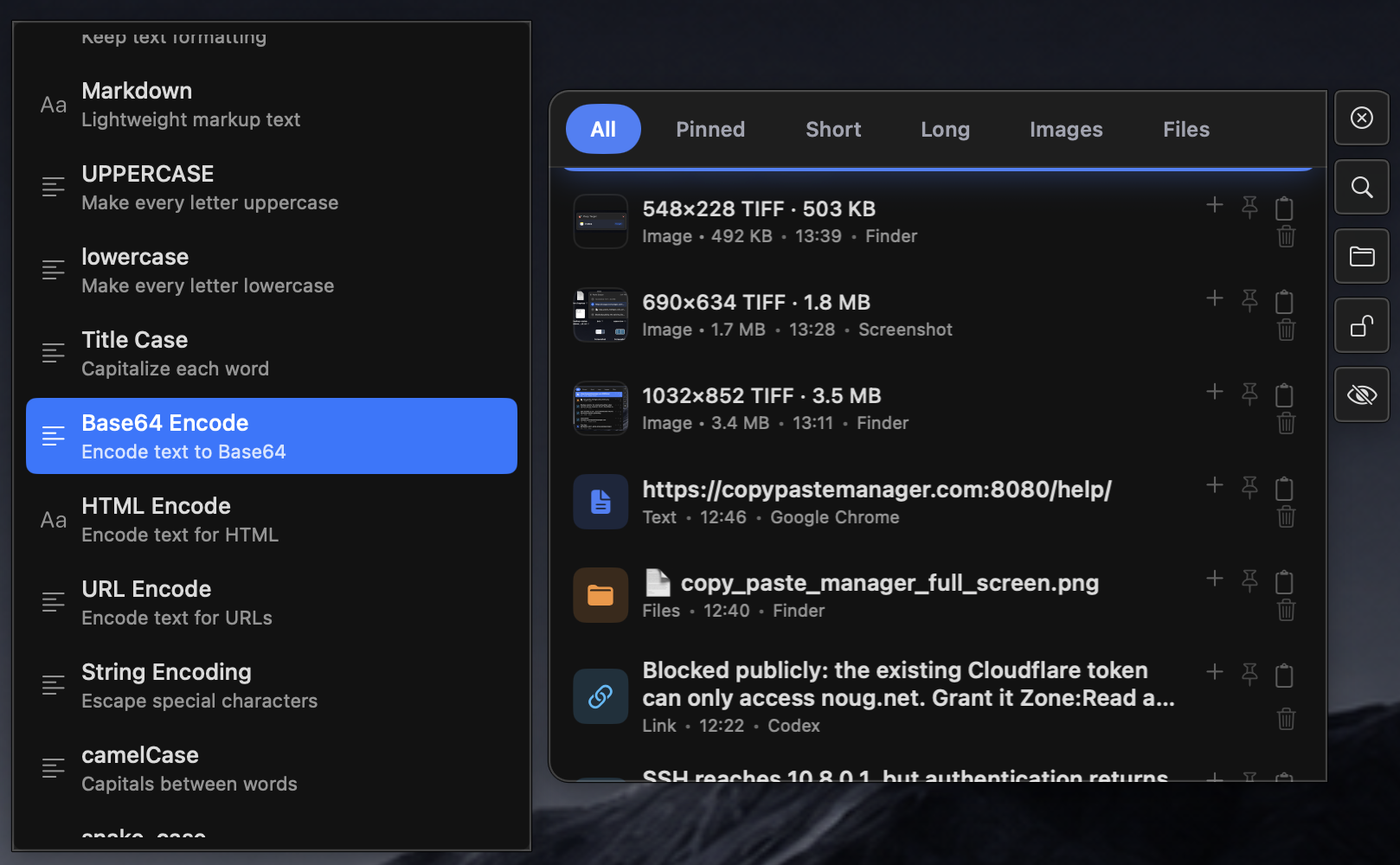The image size is (1400, 865).
Task: Select 'Image • 1.7 MB • 13:28 • Screenshot' details
Action: coord(797,330)
